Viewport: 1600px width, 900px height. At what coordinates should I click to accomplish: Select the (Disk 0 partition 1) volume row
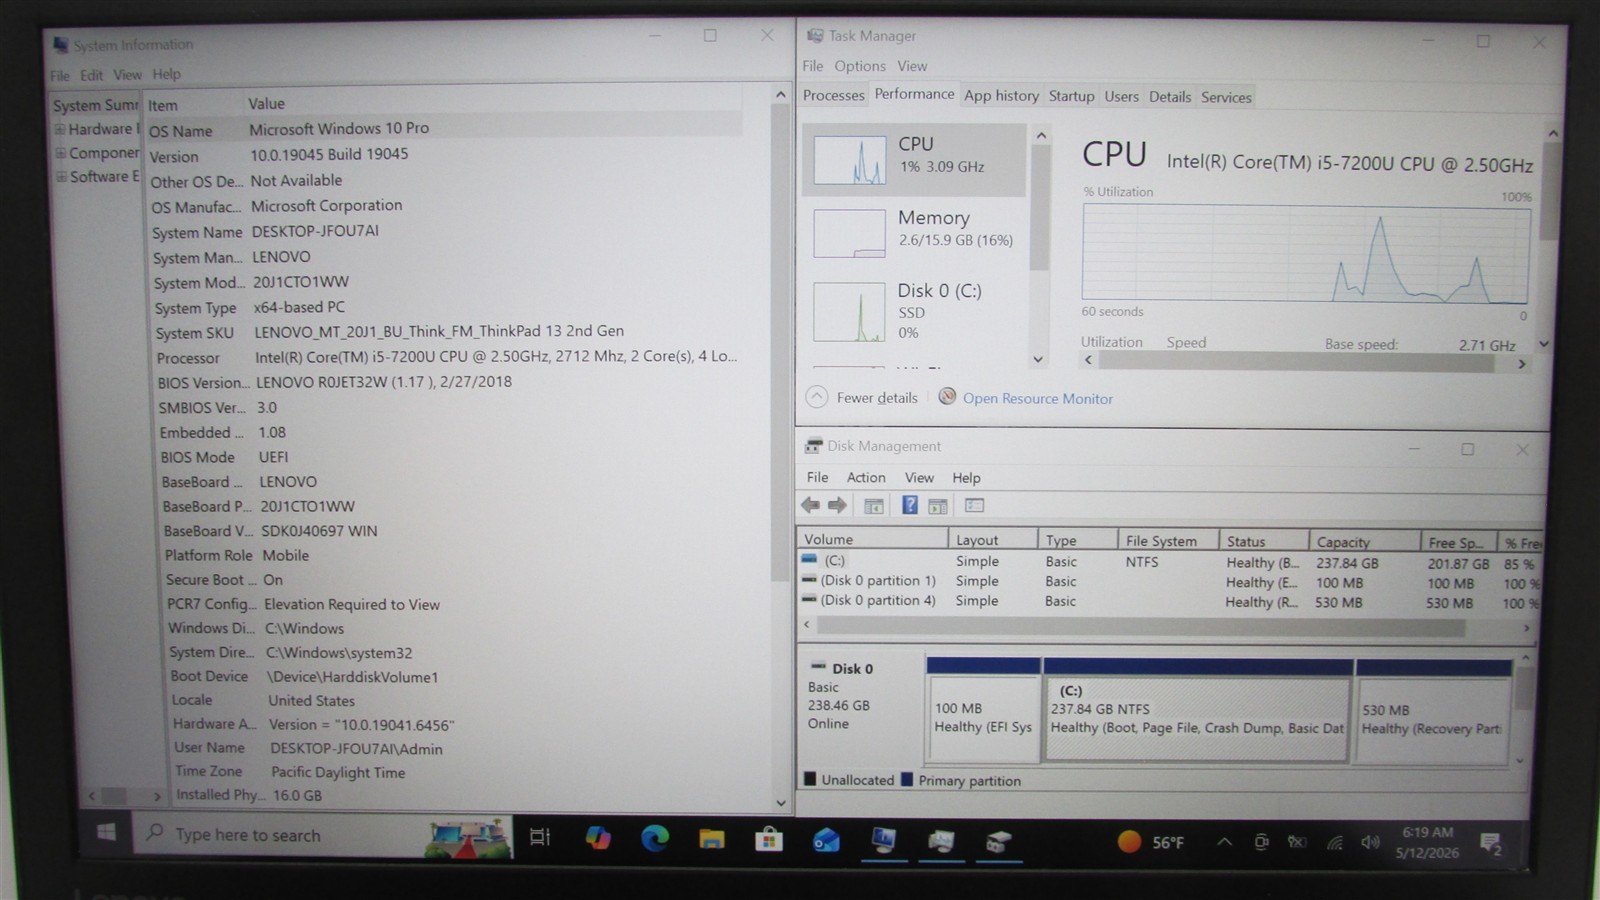(1168, 582)
